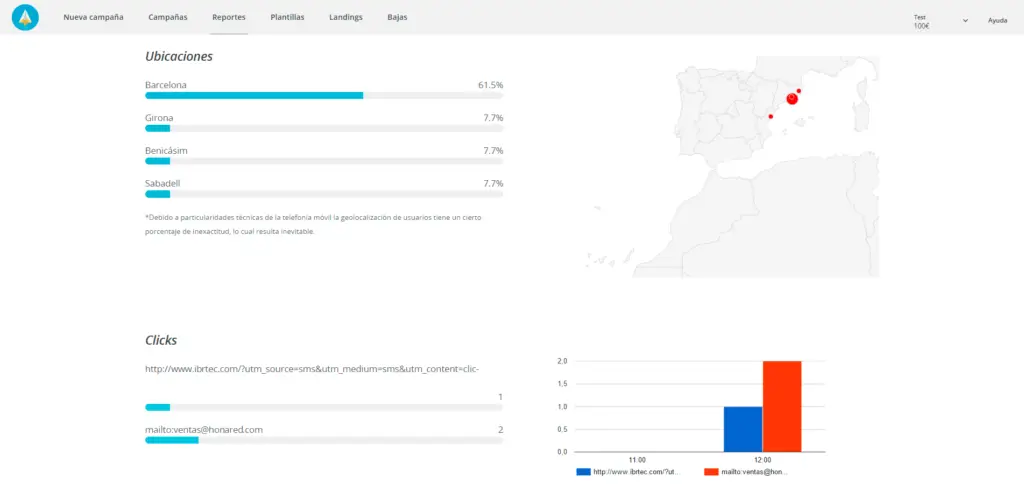This screenshot has width=1024, height=499.
Task: Click the blue ibrtec legend swatch
Action: 583,471
